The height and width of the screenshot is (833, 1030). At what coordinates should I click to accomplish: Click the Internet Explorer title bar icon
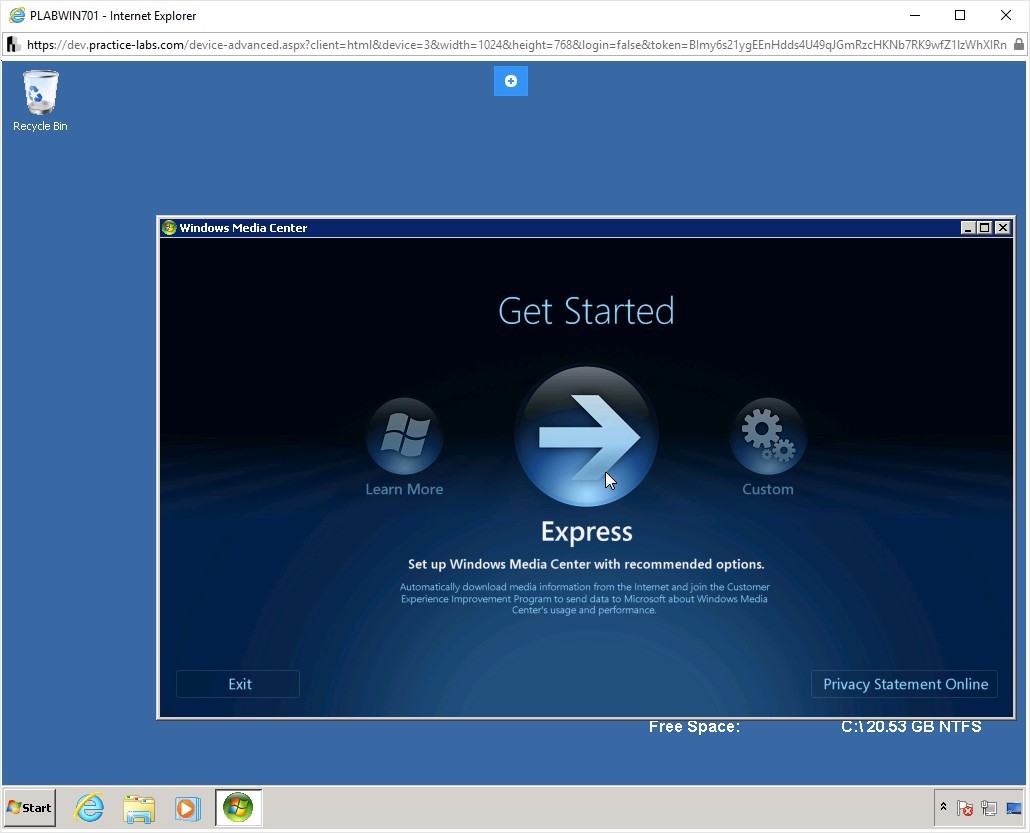click(17, 15)
